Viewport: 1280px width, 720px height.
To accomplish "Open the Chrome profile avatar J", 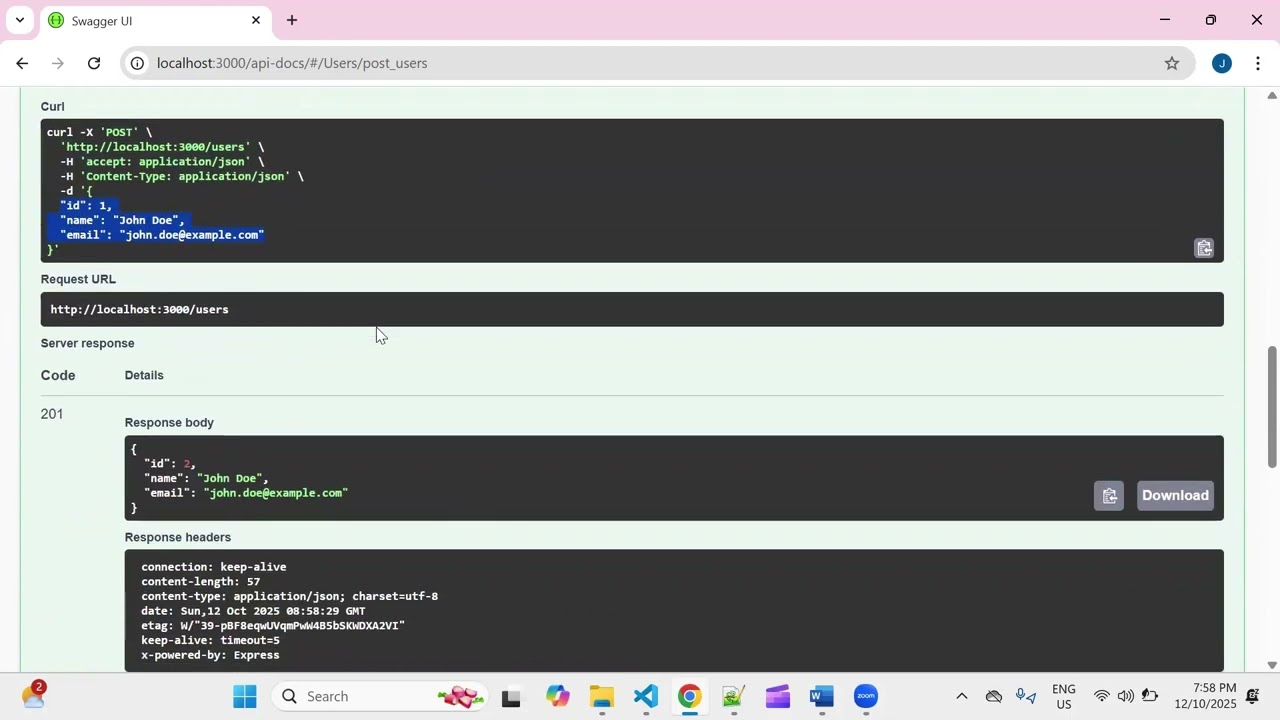I will tap(1221, 63).
